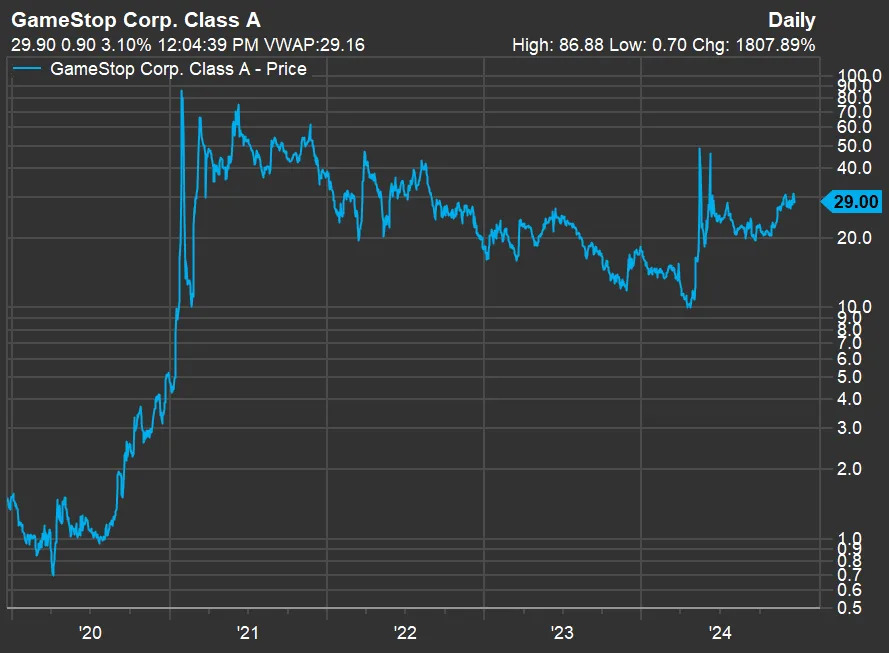
Task: Click the 6.0 y-axis price label
Action: click(x=849, y=359)
